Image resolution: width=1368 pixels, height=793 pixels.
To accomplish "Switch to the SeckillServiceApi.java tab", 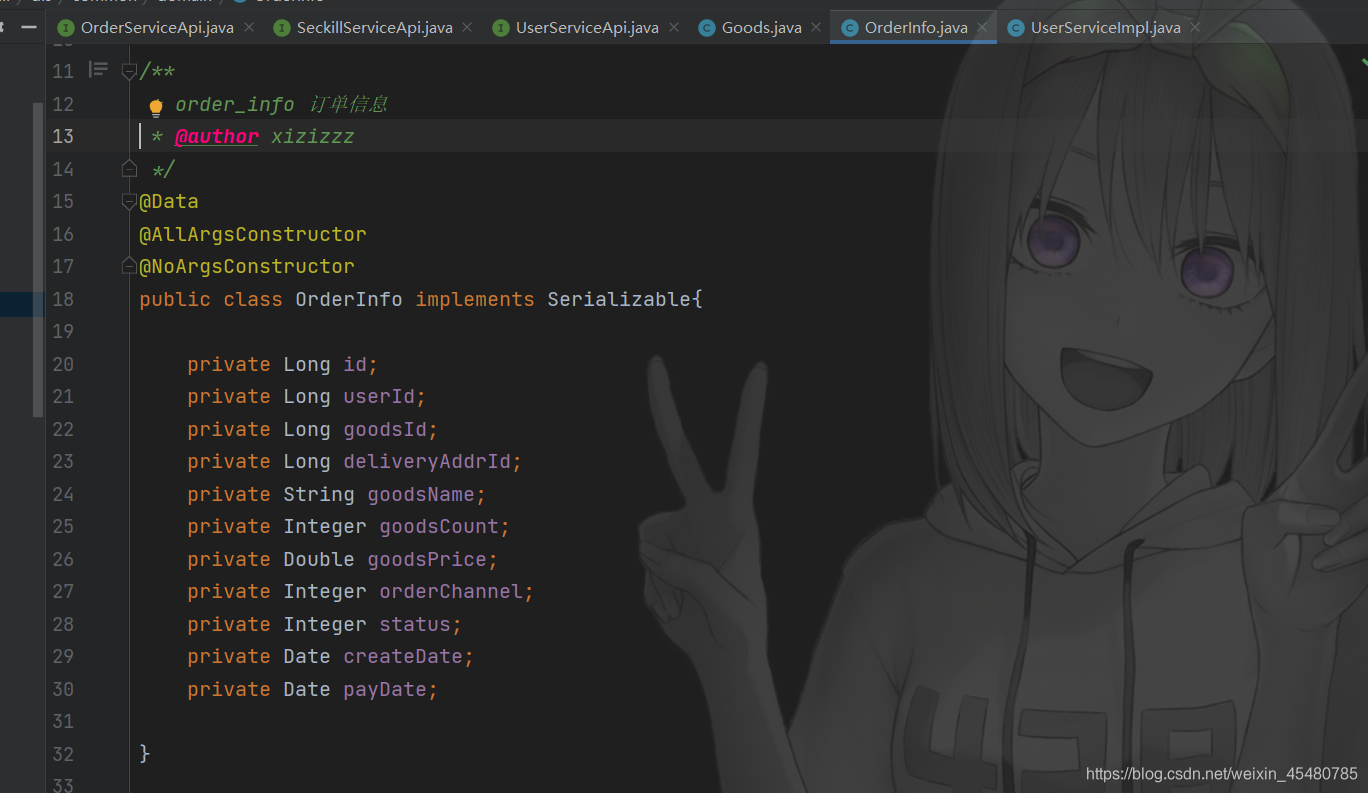I will coord(375,27).
